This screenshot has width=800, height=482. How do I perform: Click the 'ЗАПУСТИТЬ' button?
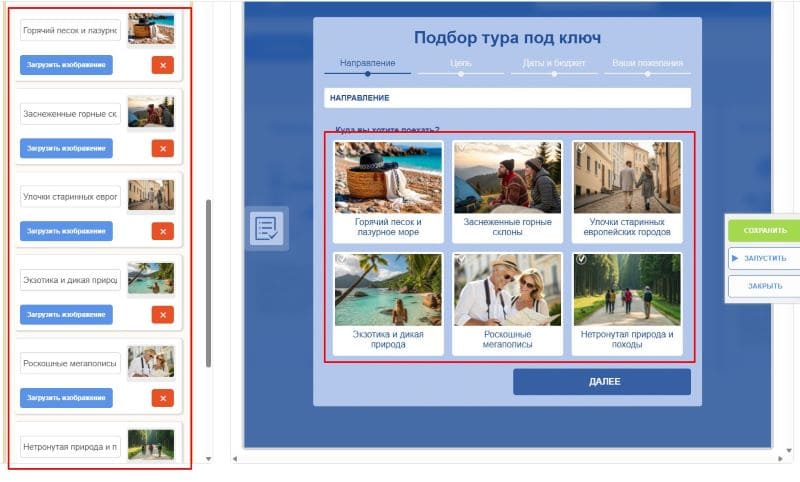pos(764,258)
